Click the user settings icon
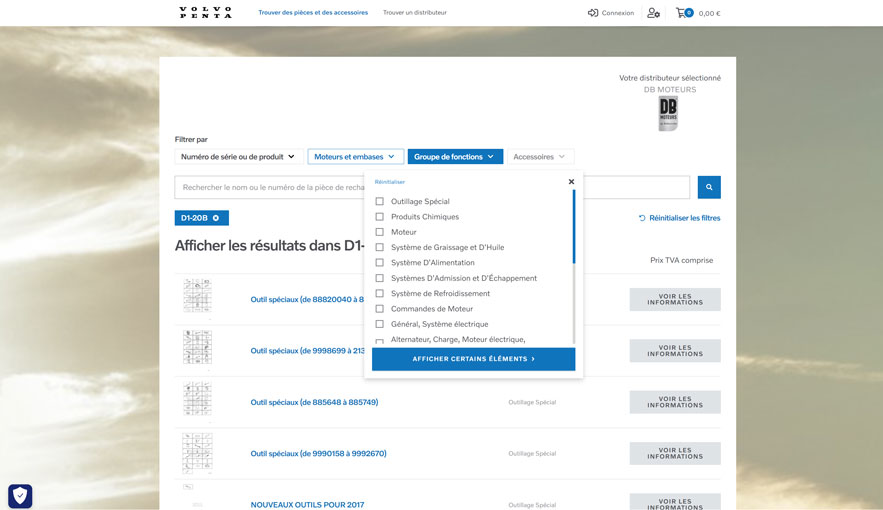 [x=653, y=13]
